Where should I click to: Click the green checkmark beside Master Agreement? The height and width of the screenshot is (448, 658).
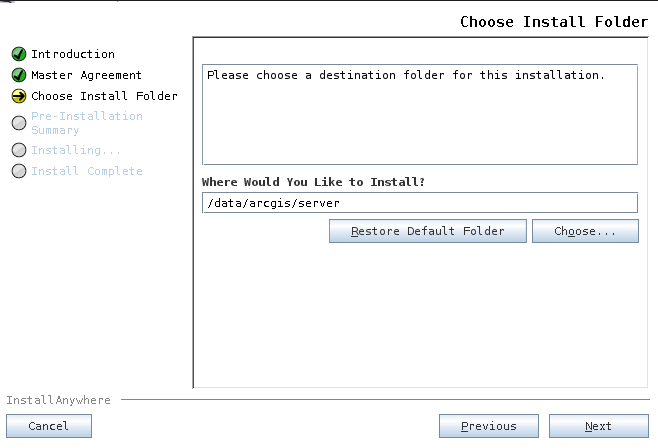pos(19,75)
